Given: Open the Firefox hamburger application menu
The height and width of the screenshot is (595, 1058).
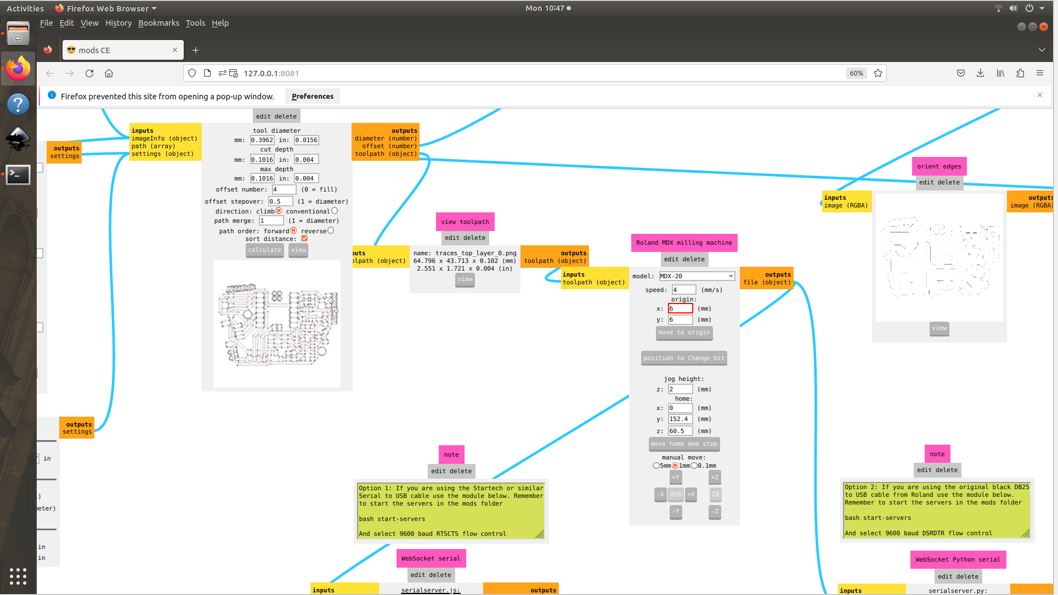Looking at the screenshot, I should [1040, 73].
